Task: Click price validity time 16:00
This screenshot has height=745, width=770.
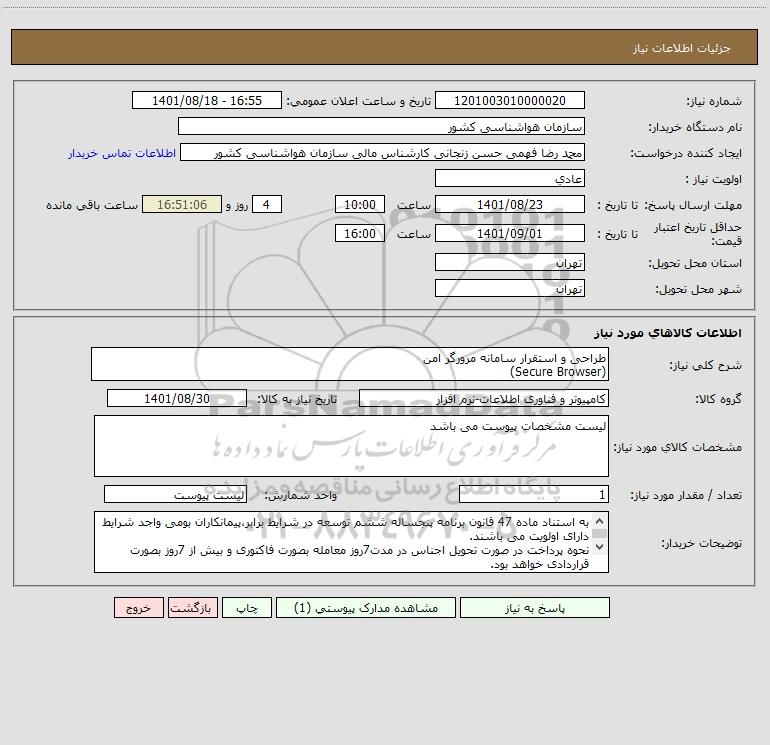Action: point(359,233)
